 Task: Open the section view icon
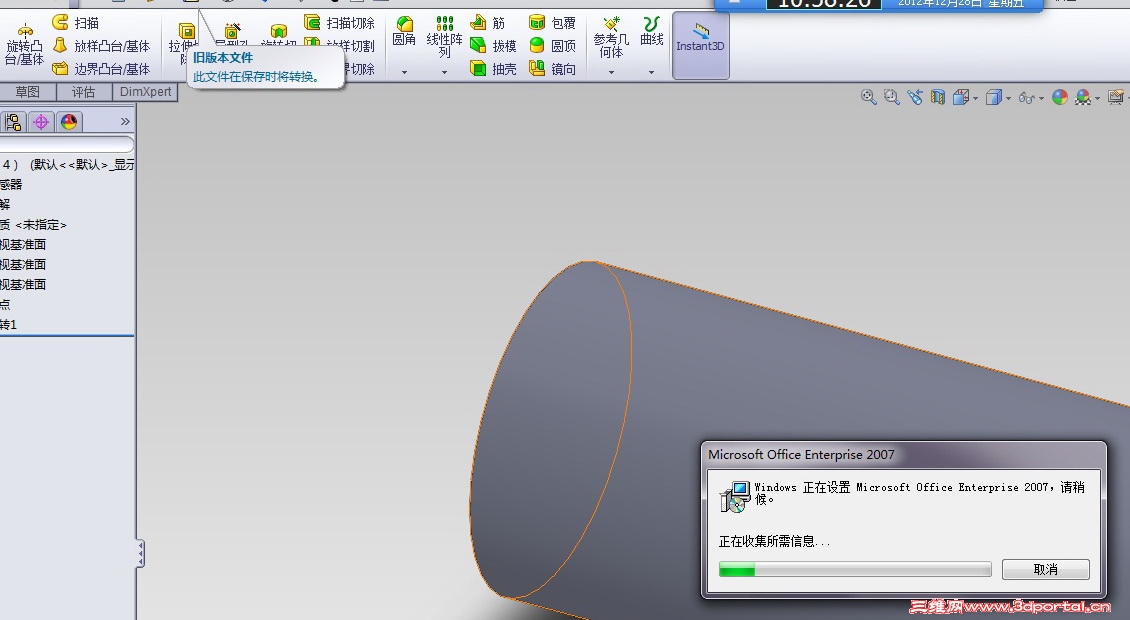click(x=938, y=97)
